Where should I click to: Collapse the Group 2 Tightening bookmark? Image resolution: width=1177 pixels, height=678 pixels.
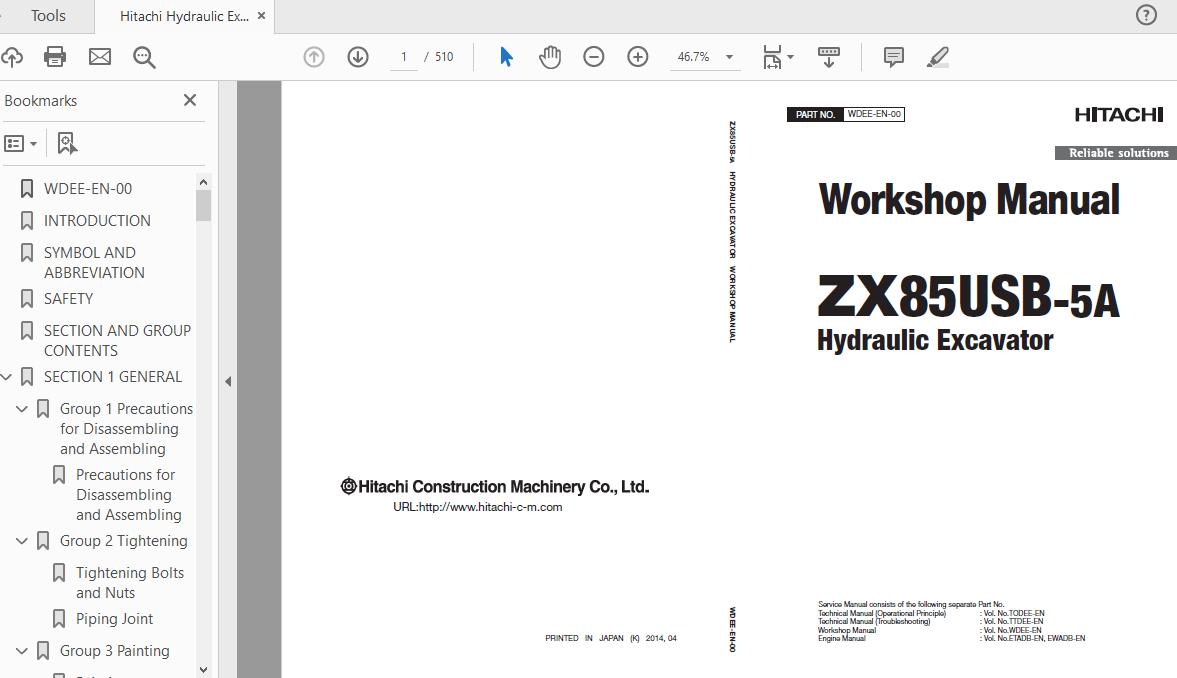22,541
